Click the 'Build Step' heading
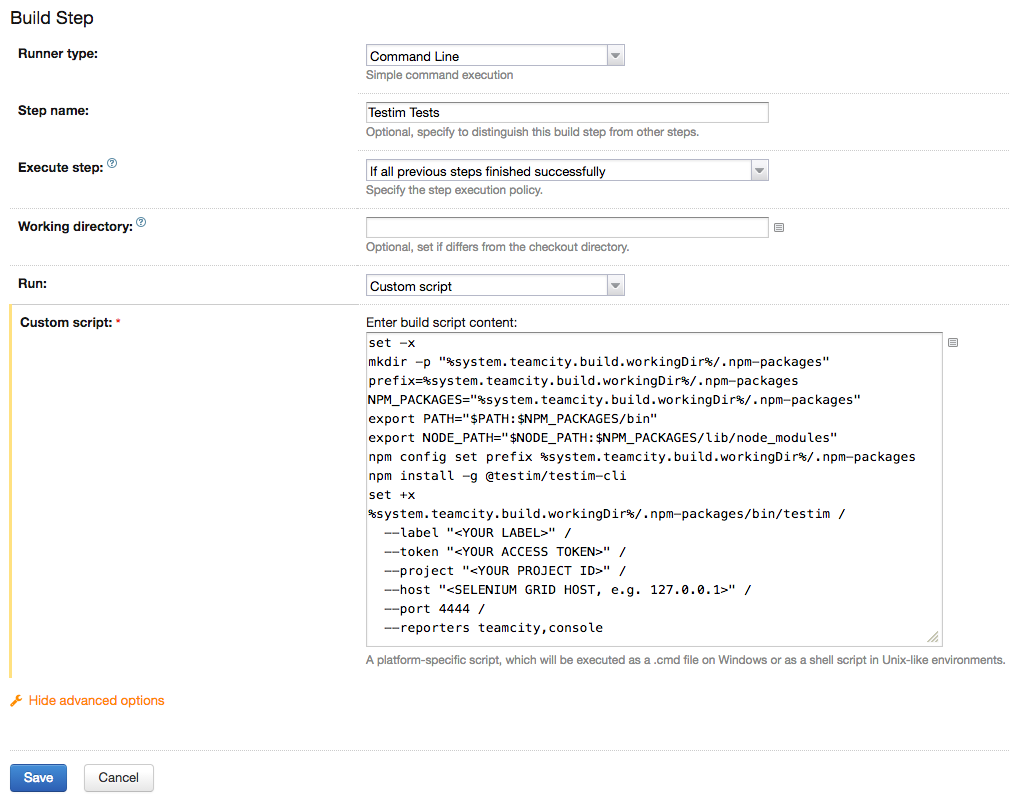Screen dimensions: 1010x800 pyautogui.click(x=52, y=18)
